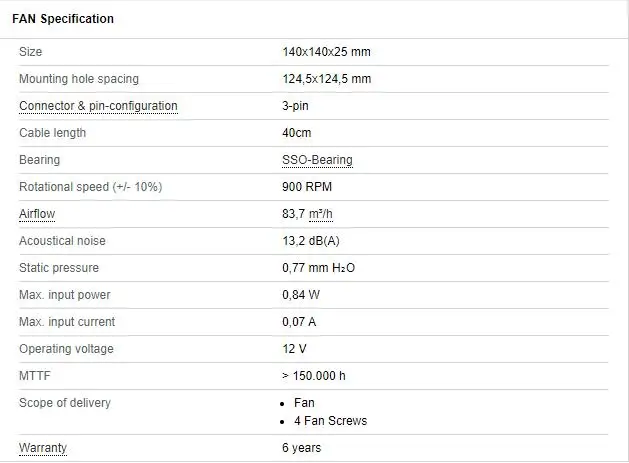Click the 83,7 m³/h airflow value
The image size is (629, 463).
(307, 214)
